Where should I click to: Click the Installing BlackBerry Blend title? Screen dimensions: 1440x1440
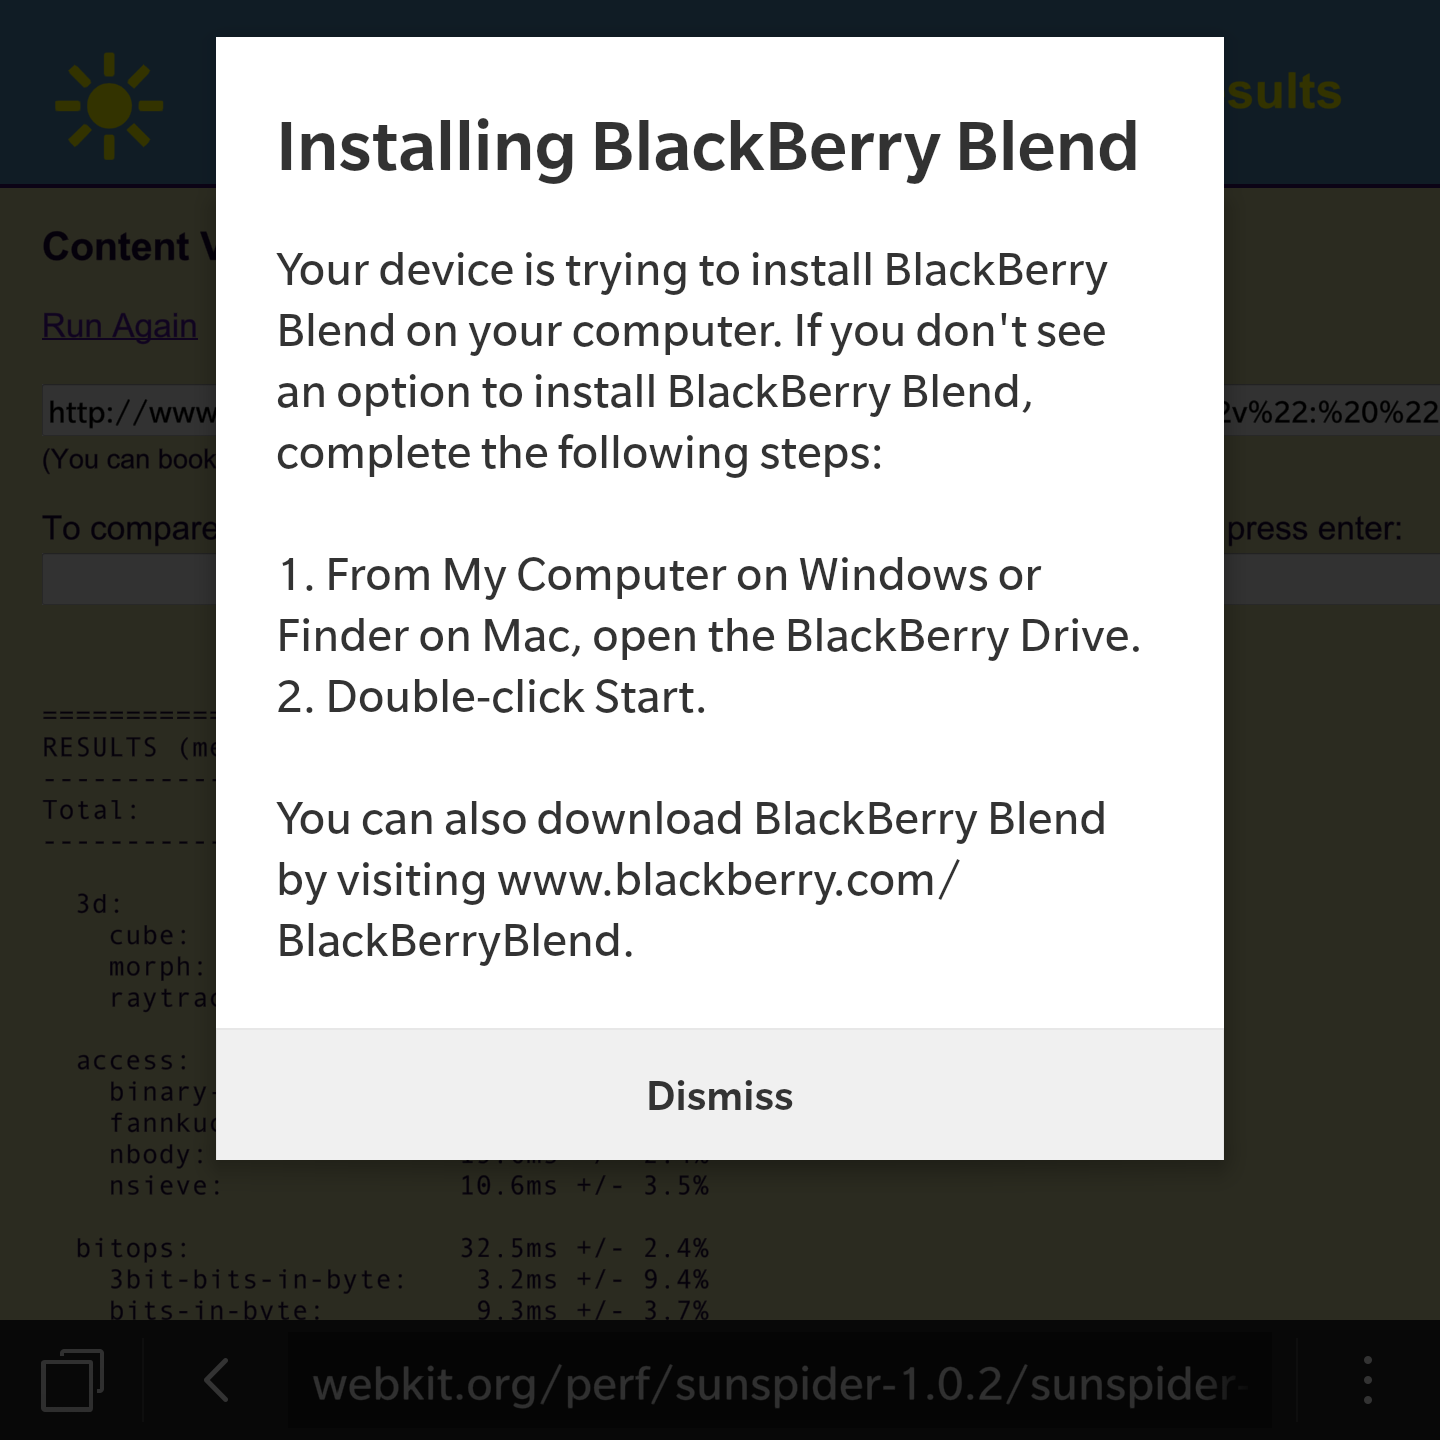(708, 146)
